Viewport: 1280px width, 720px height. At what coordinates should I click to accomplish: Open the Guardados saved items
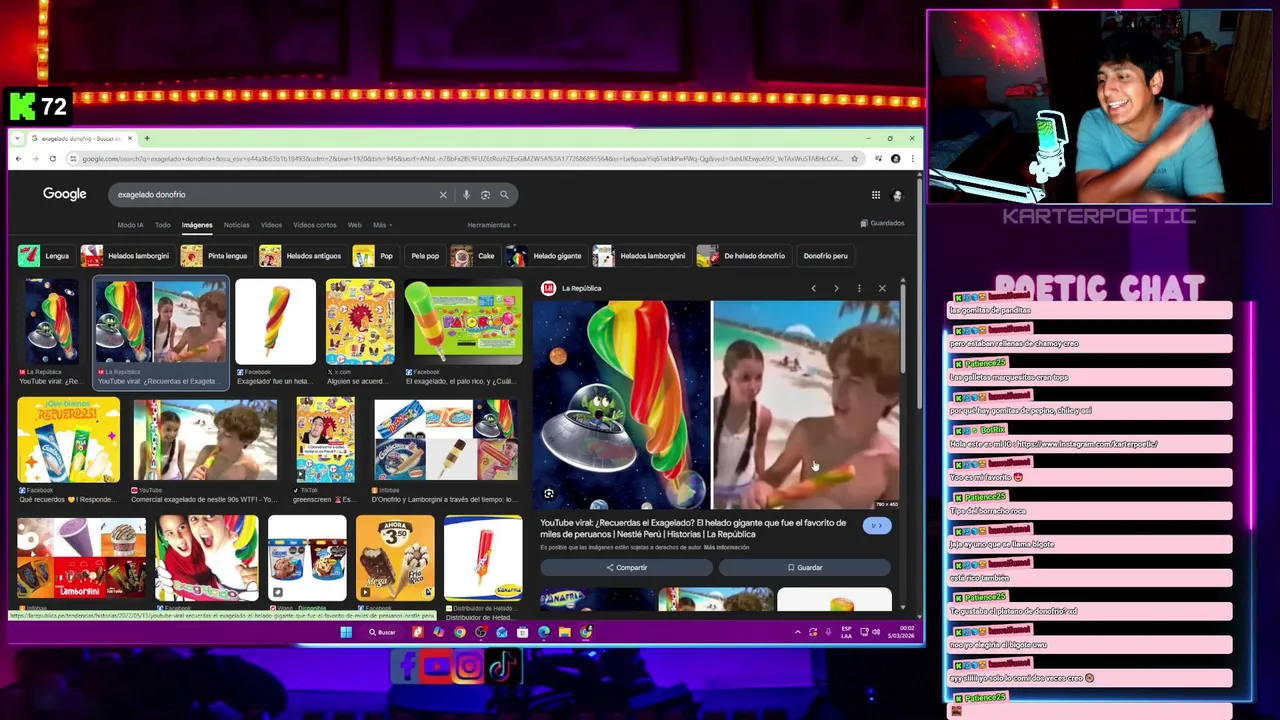[x=882, y=223]
